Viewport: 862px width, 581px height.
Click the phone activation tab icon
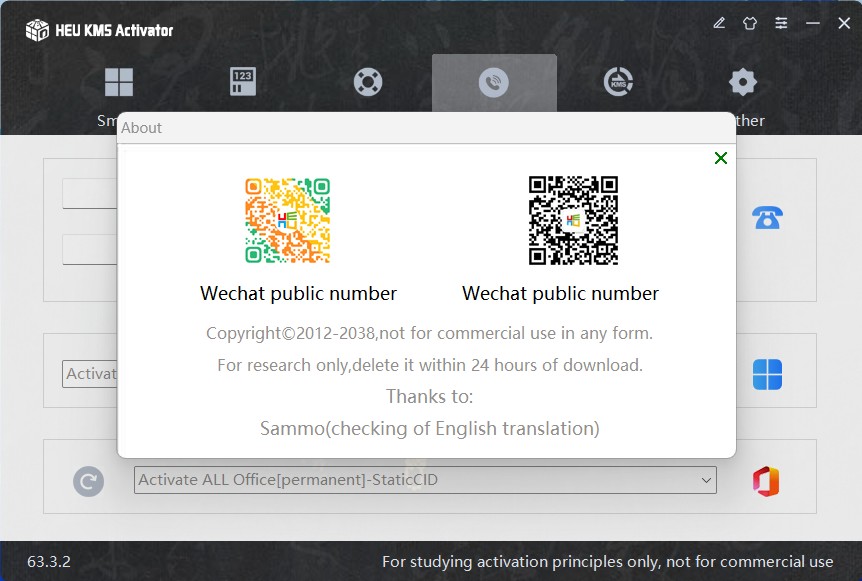(x=494, y=82)
